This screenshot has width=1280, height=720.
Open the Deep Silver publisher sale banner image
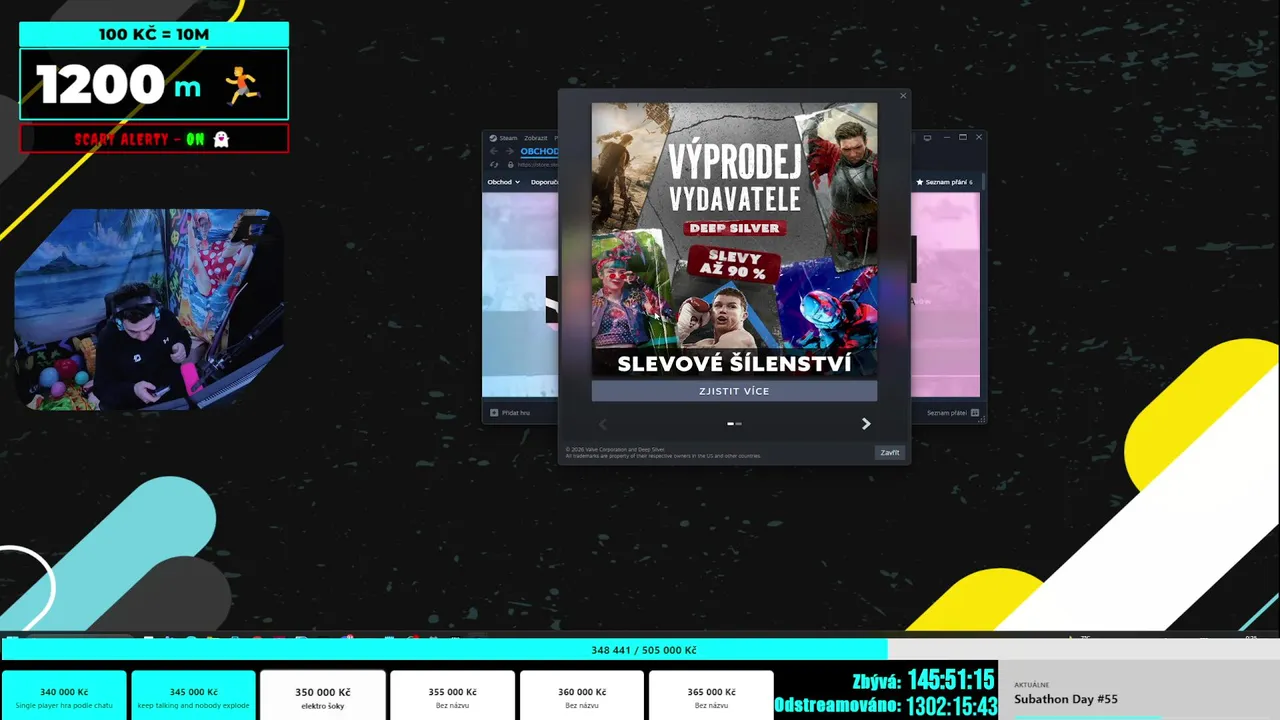[734, 240]
